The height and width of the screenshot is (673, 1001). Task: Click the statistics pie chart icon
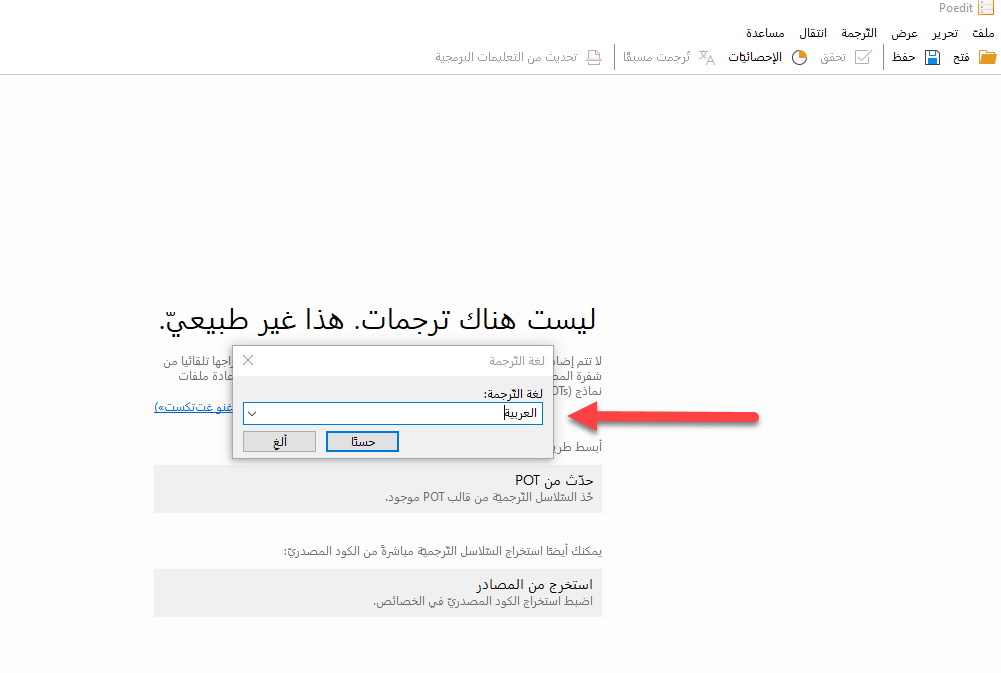pyautogui.click(x=799, y=57)
